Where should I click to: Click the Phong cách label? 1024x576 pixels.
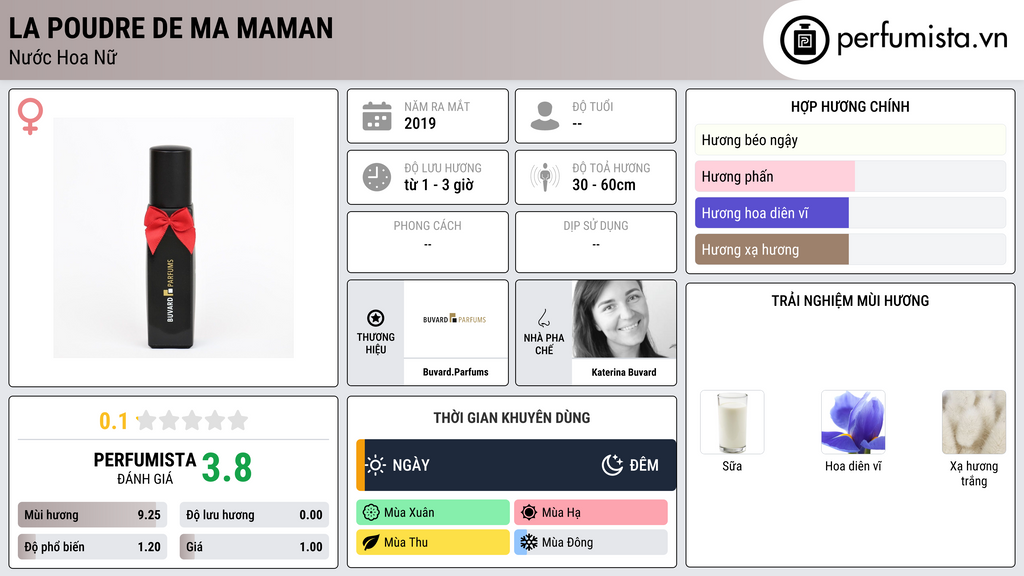[427, 226]
